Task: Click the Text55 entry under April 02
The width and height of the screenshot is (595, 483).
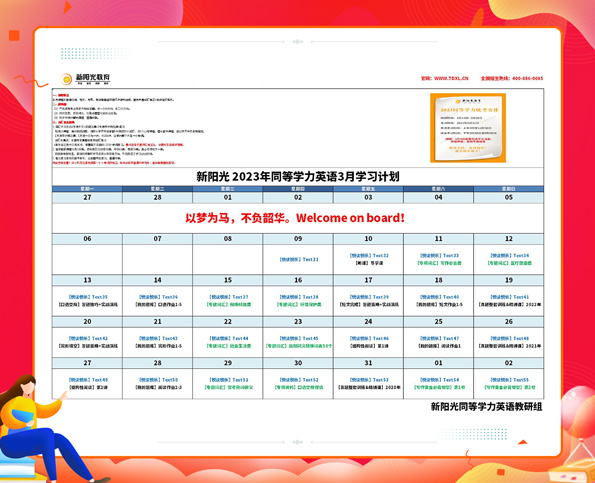Action: click(510, 380)
